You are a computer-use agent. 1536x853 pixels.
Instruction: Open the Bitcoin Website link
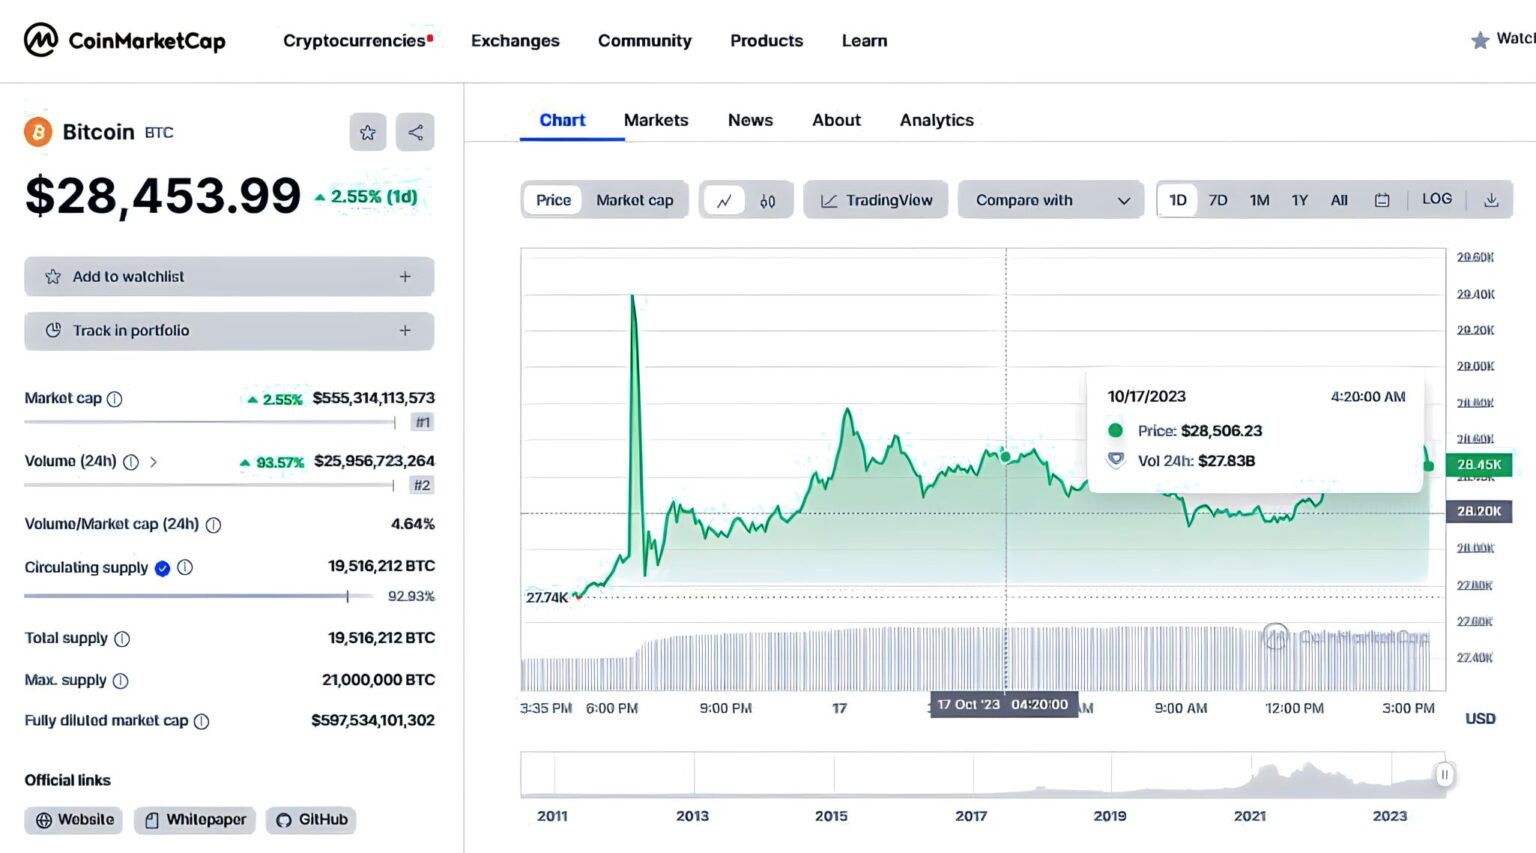[74, 820]
